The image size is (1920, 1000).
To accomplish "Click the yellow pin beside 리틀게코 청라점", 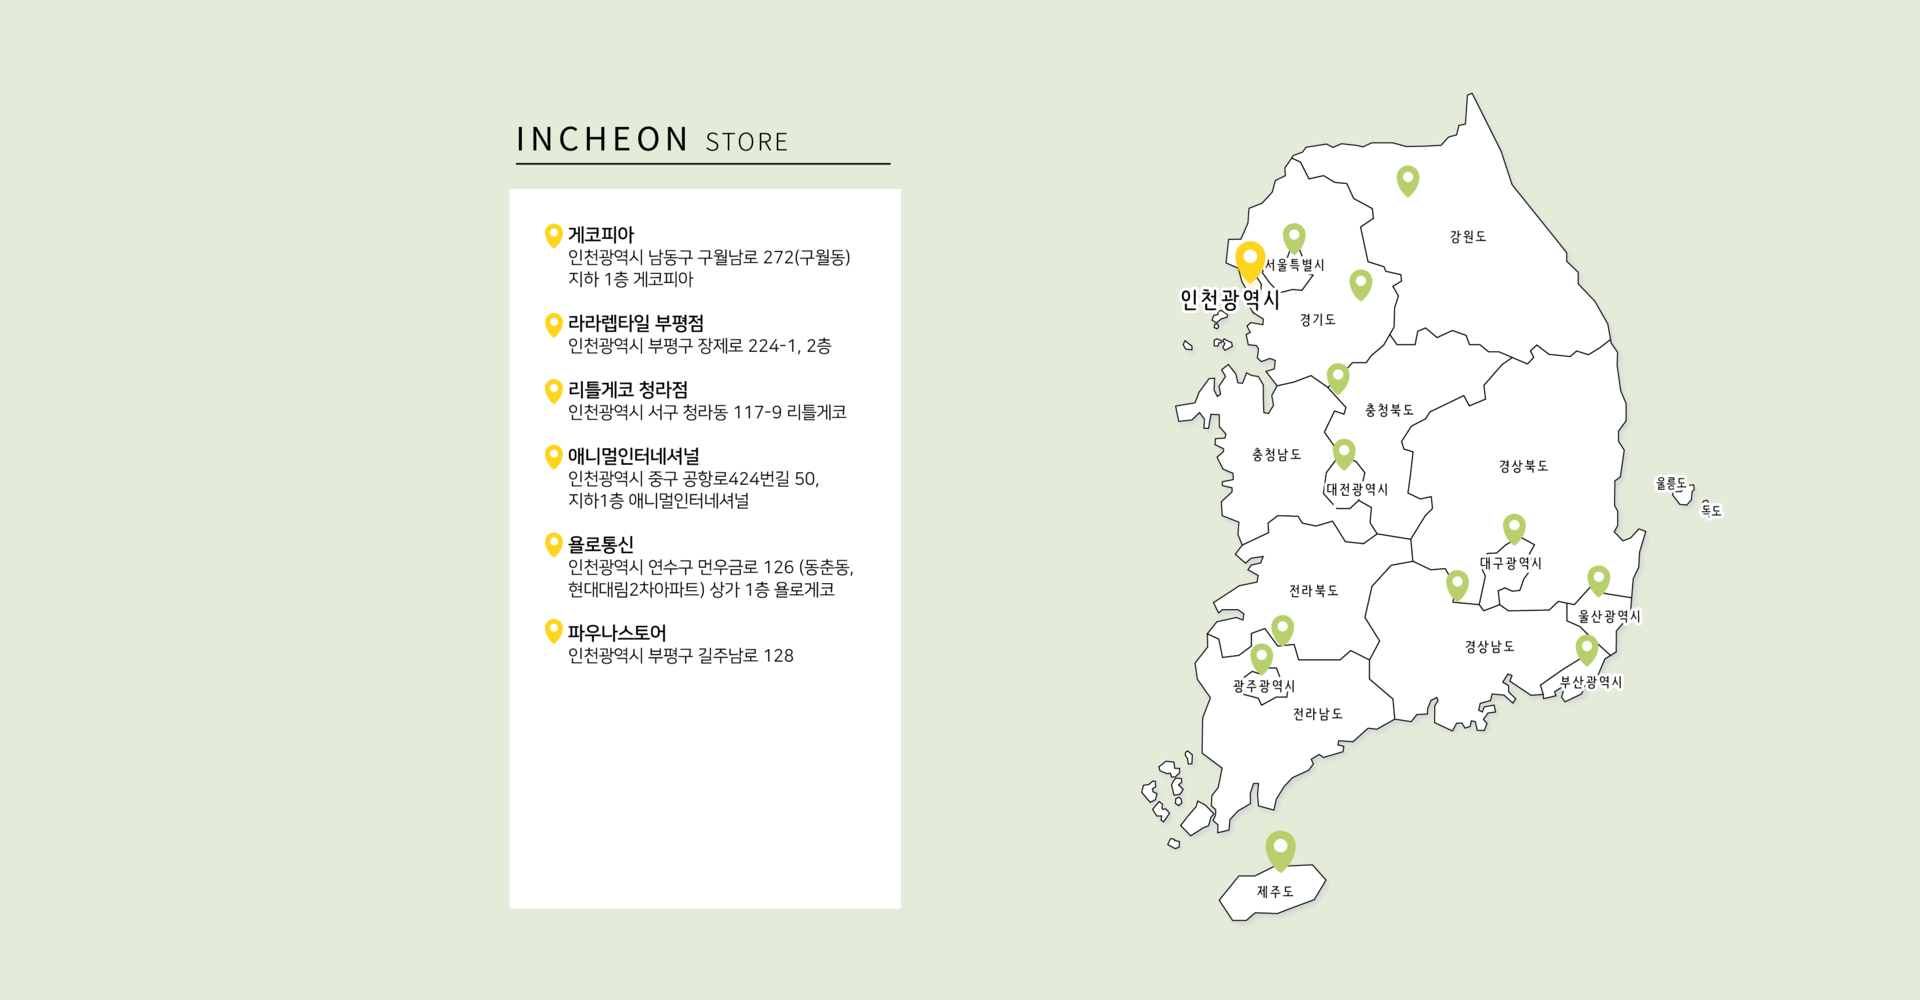I will point(553,391).
